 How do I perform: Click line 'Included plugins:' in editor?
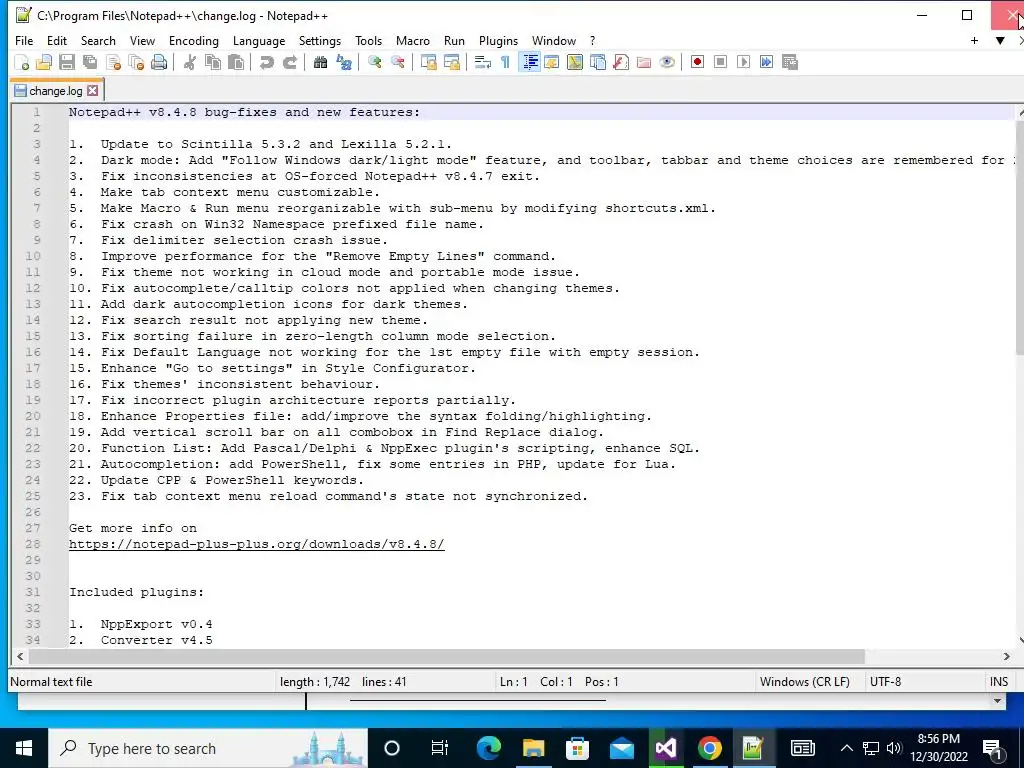[x=136, y=592]
